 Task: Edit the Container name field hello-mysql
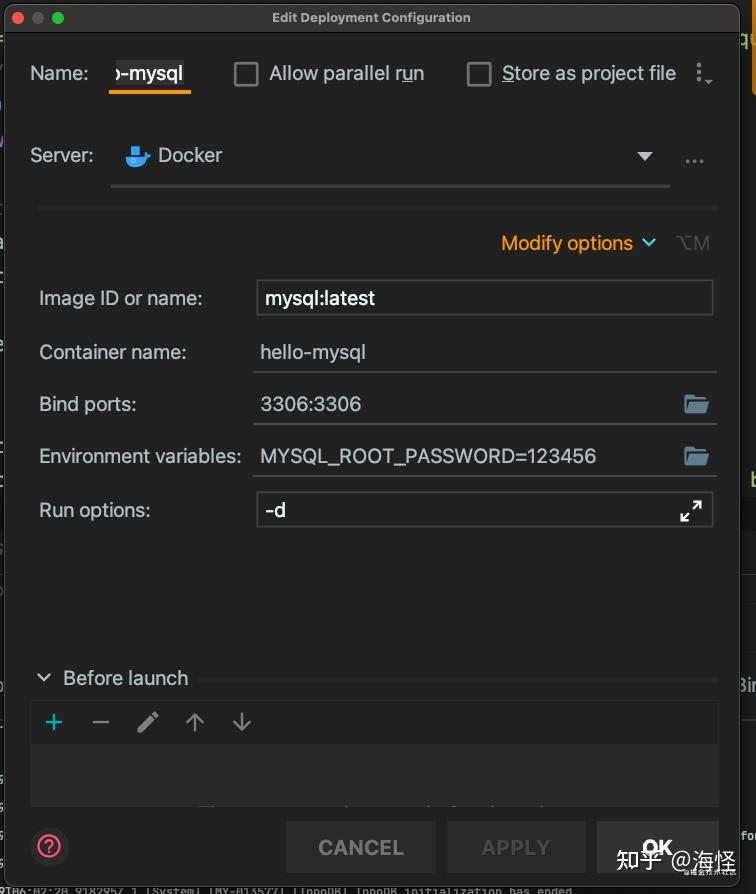(485, 352)
